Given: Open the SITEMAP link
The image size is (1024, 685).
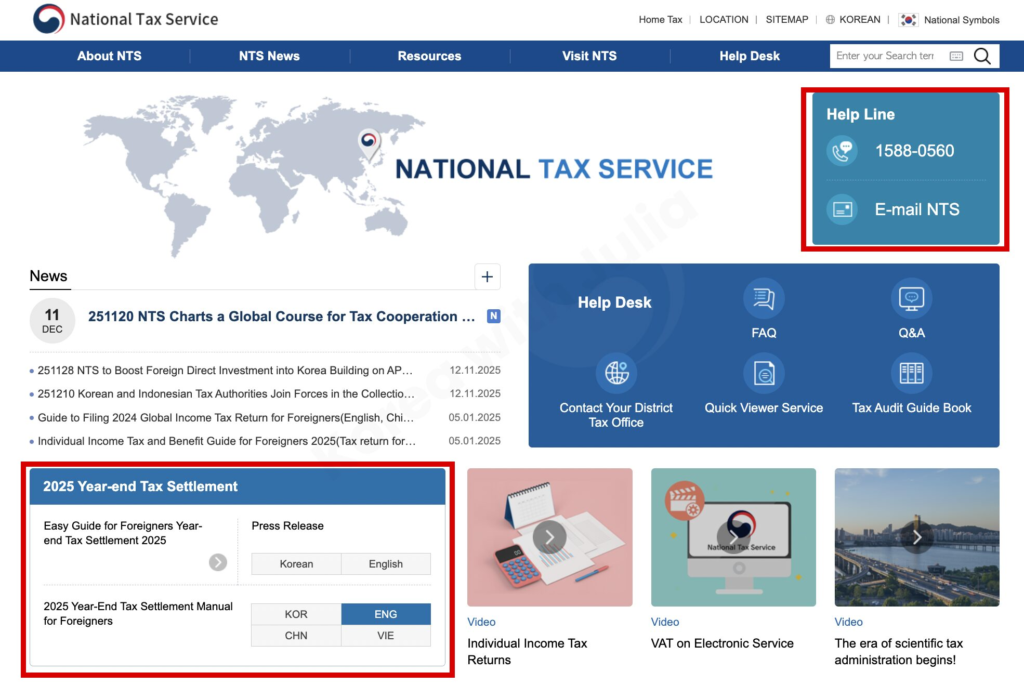Looking at the screenshot, I should click(786, 20).
